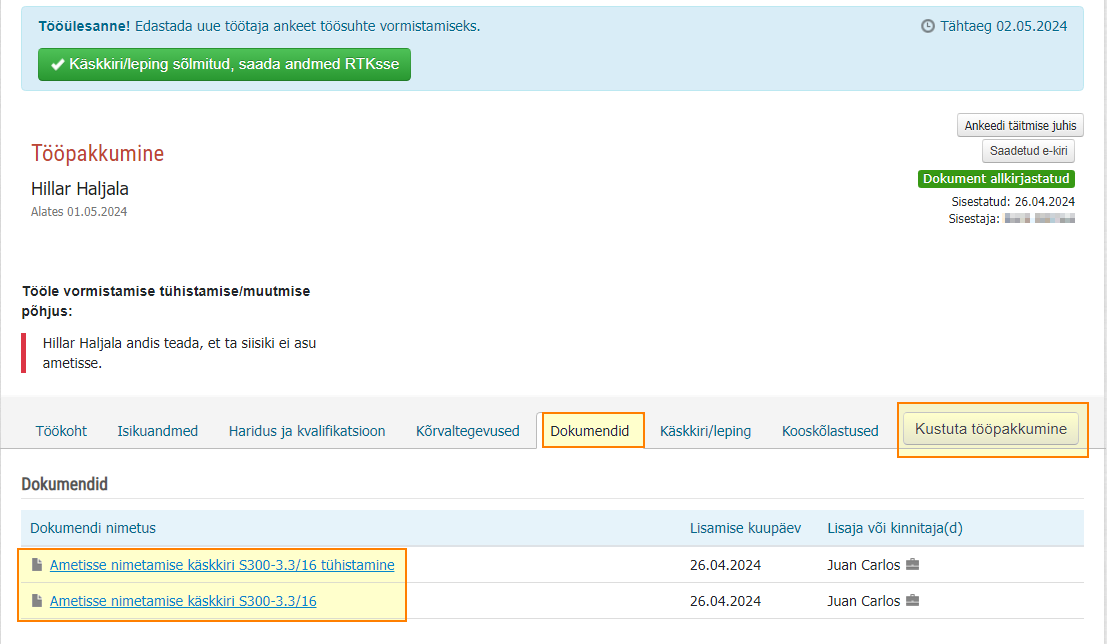This screenshot has width=1107, height=644.
Task: Click briefcase icon in first Juan Carlos row
Action: (912, 564)
